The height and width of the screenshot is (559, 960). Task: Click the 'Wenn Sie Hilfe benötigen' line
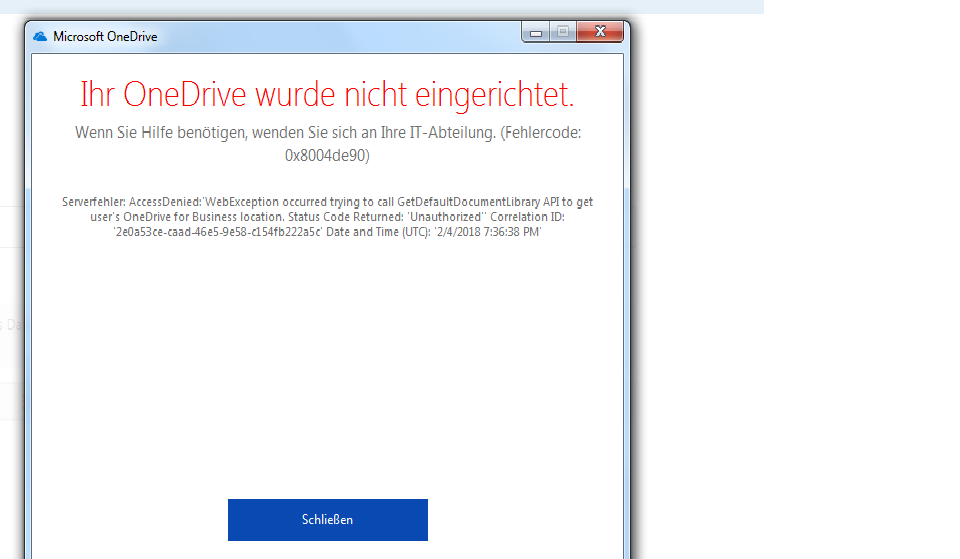point(328,133)
